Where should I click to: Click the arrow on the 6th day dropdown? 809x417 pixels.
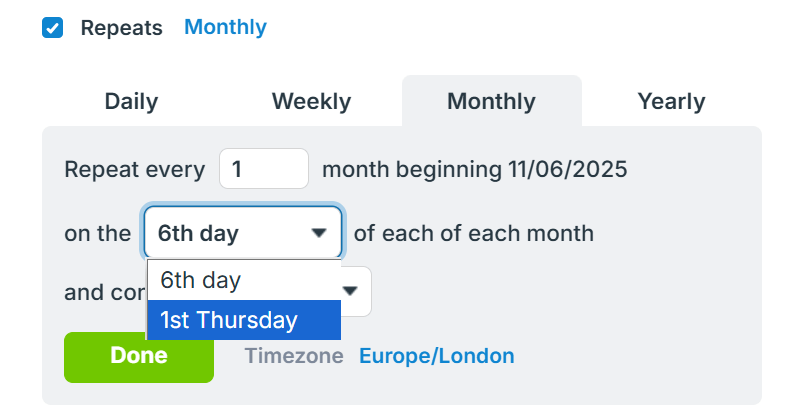(319, 234)
